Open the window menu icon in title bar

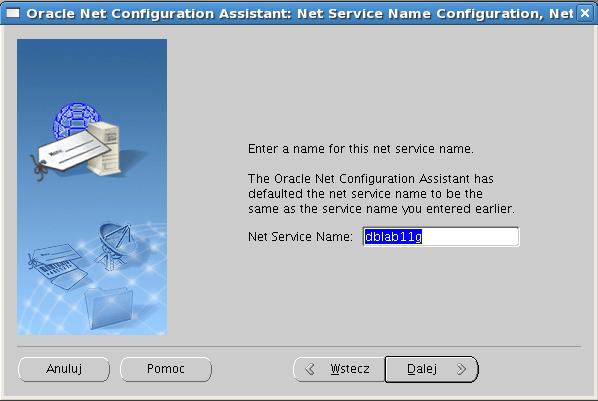click(13, 13)
